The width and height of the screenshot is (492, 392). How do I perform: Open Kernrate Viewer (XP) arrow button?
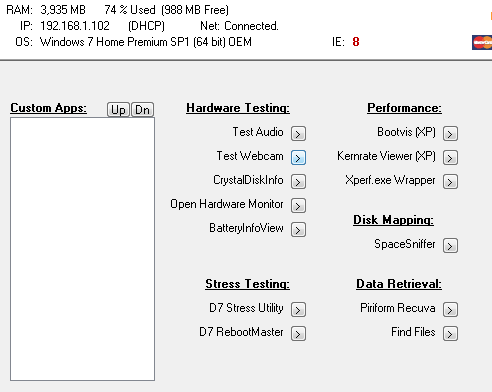click(450, 158)
